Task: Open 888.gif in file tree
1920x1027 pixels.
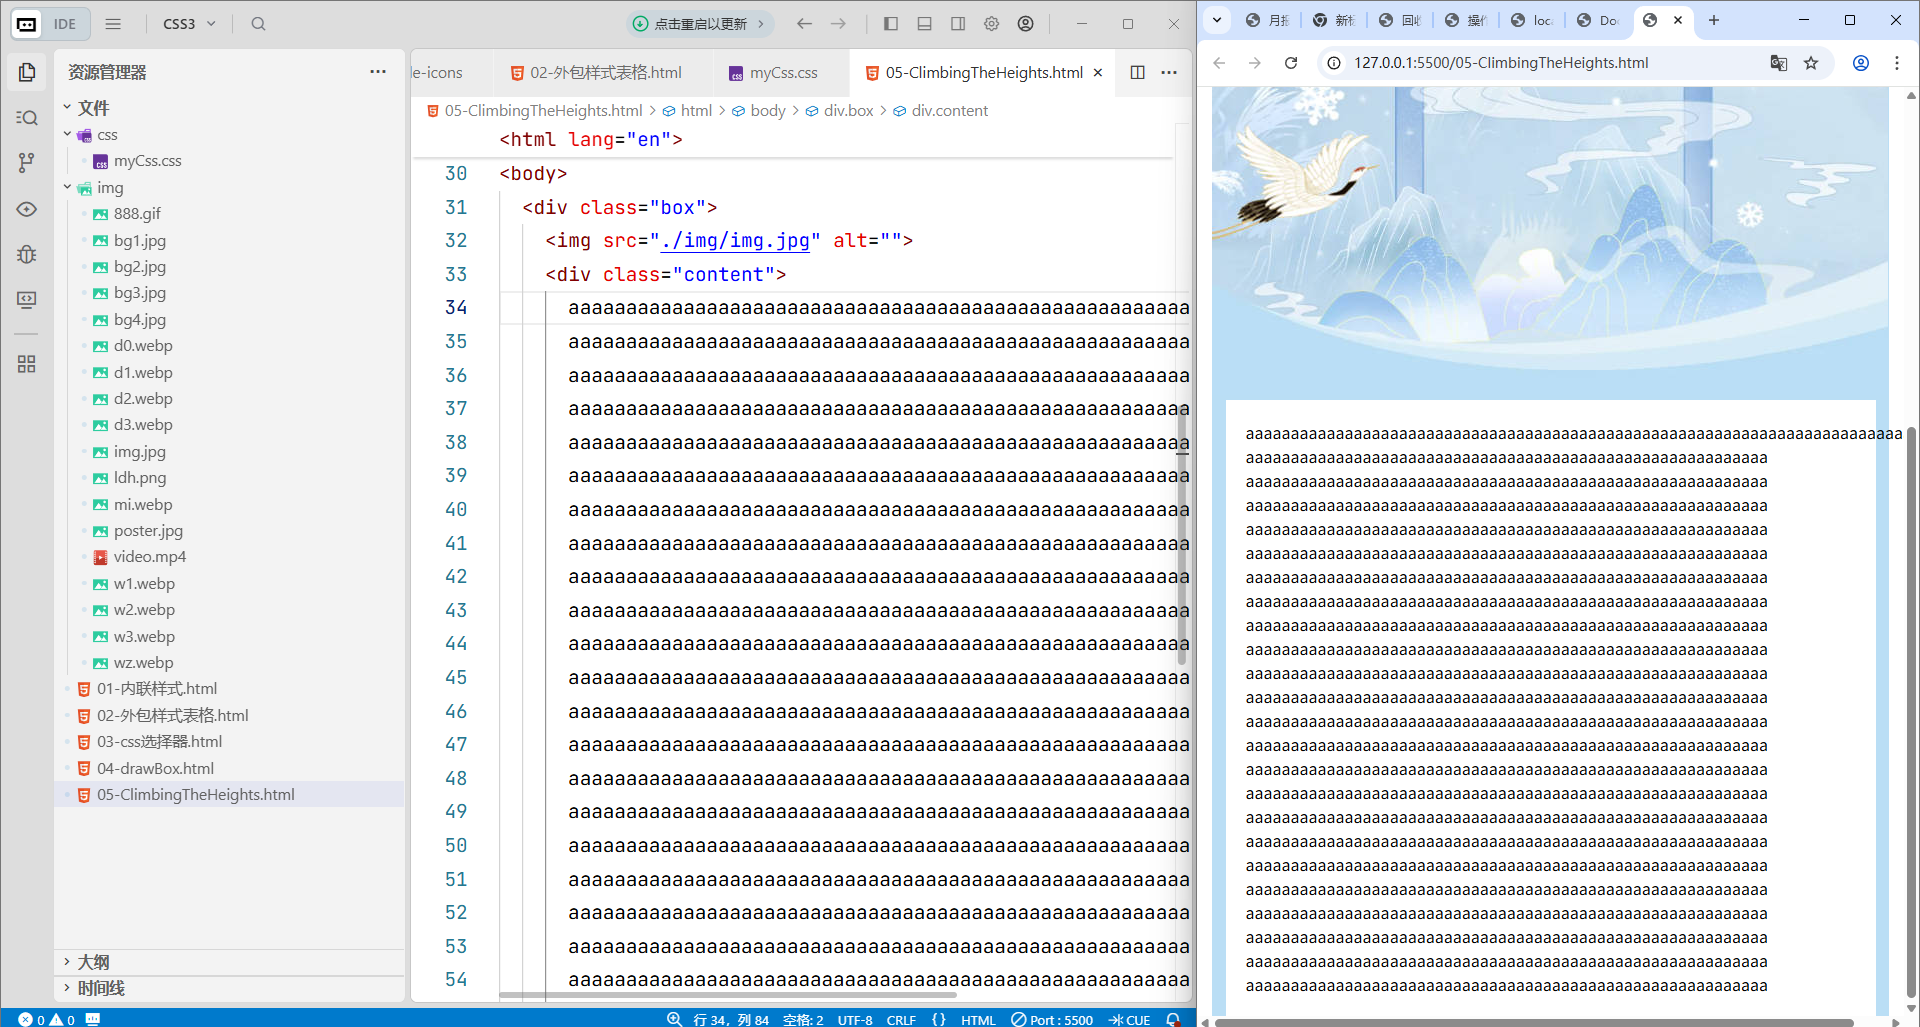Action: (x=137, y=214)
